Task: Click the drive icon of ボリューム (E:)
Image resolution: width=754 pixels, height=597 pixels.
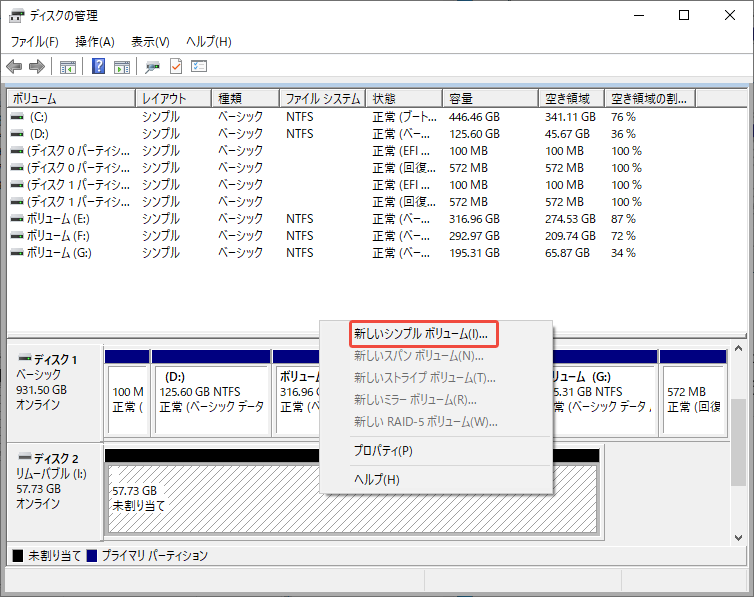Action: click(17, 219)
